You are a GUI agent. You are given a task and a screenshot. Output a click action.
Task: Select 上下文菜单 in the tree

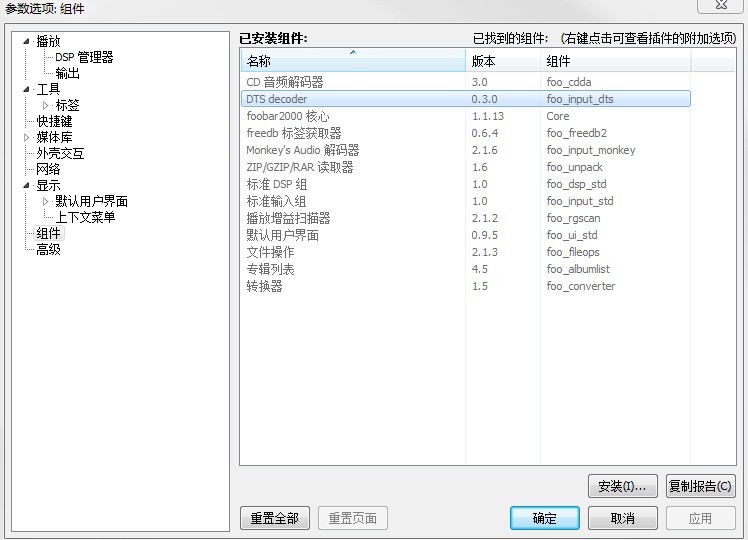[x=85, y=217]
